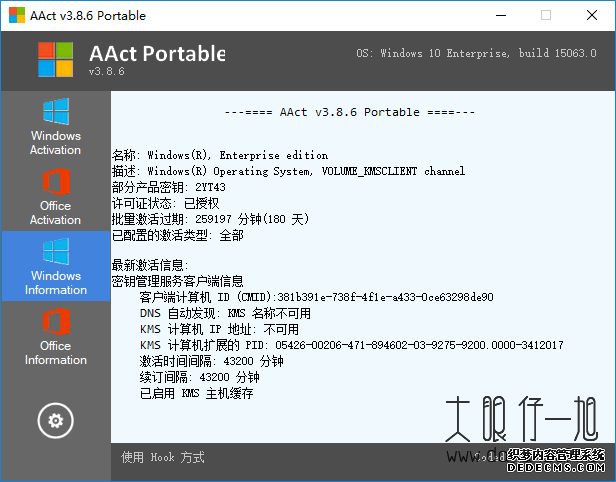Click the AAct four-color logo in header
Viewport: 616px width, 482px height.
55,59
